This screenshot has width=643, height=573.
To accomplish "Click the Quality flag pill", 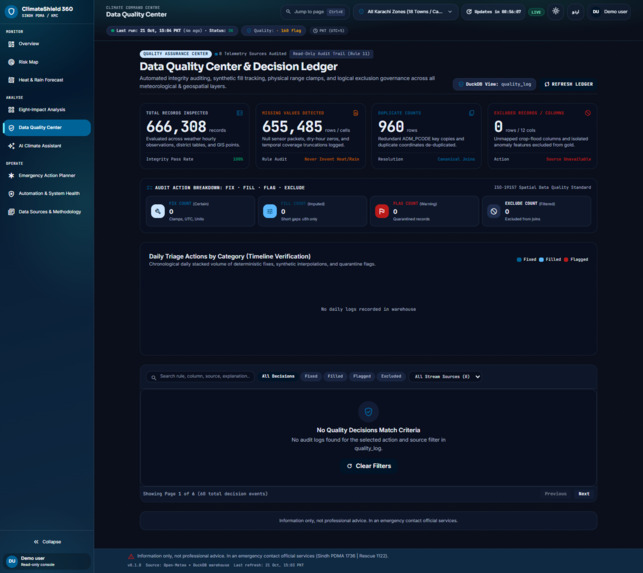I will coord(274,31).
